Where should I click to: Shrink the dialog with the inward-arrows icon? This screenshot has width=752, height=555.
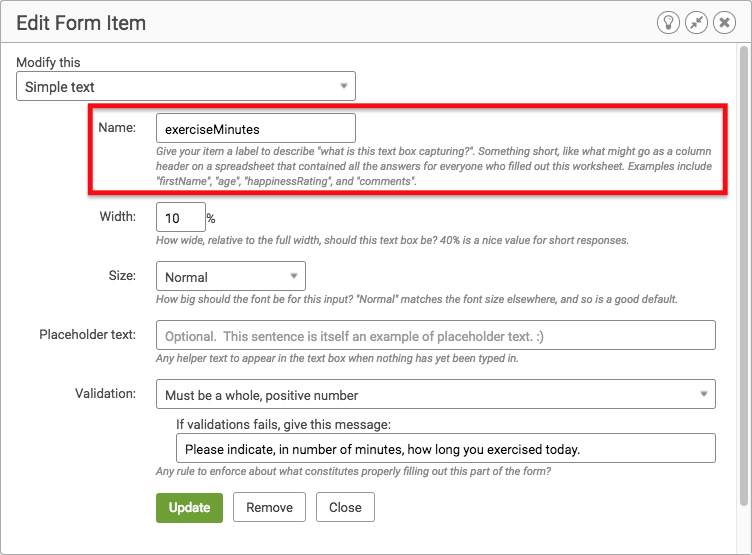(696, 23)
